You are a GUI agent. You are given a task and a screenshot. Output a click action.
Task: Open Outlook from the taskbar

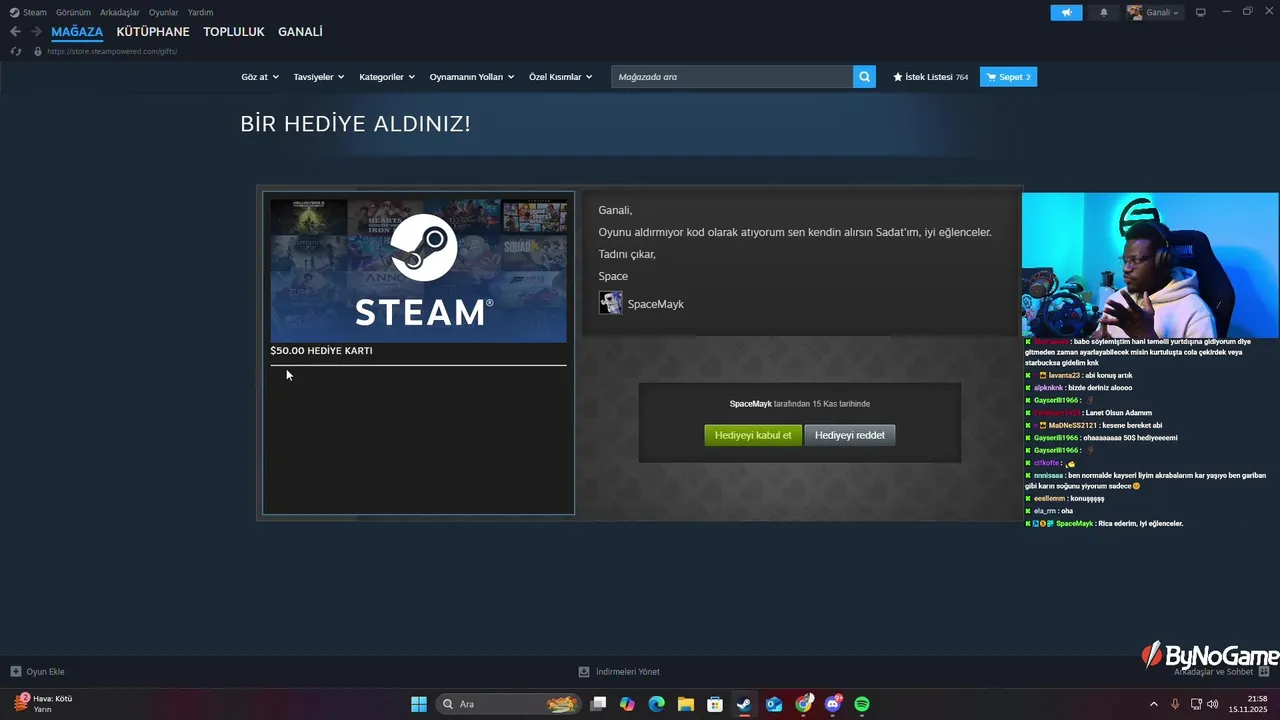tap(774, 704)
